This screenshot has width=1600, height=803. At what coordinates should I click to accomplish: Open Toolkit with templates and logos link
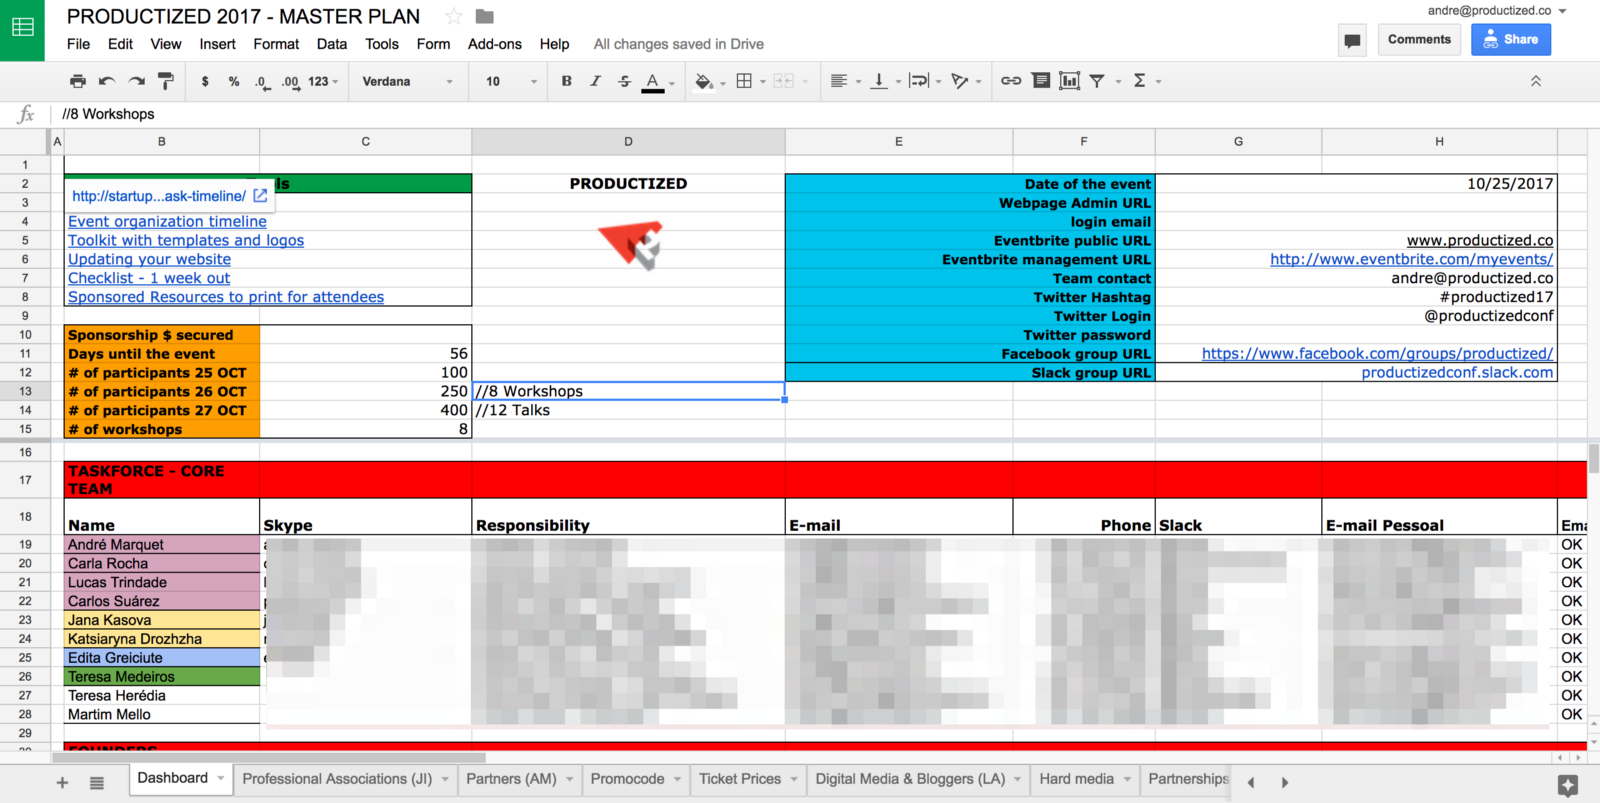(186, 240)
